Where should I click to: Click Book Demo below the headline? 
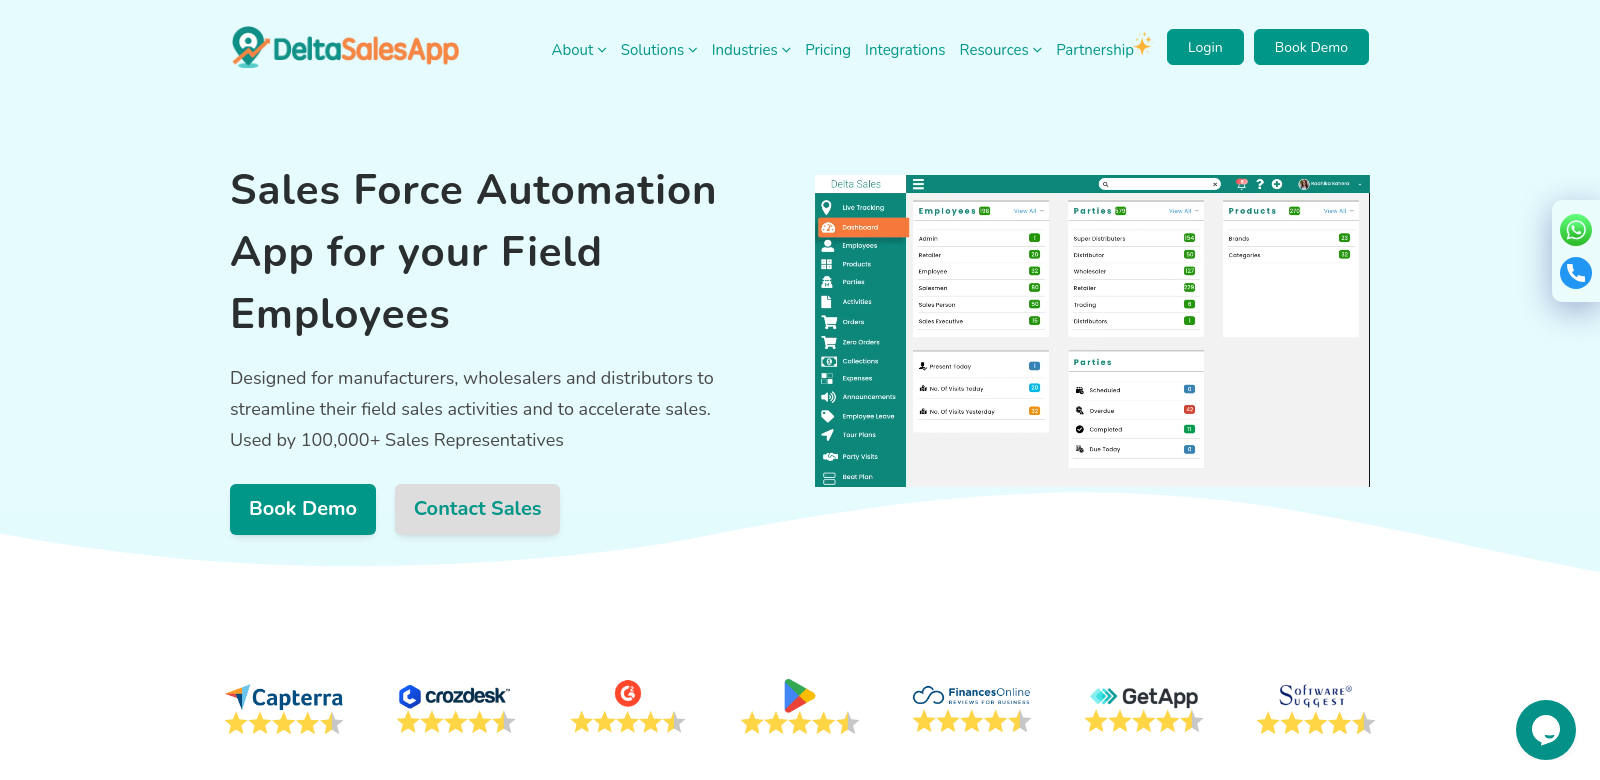point(303,509)
